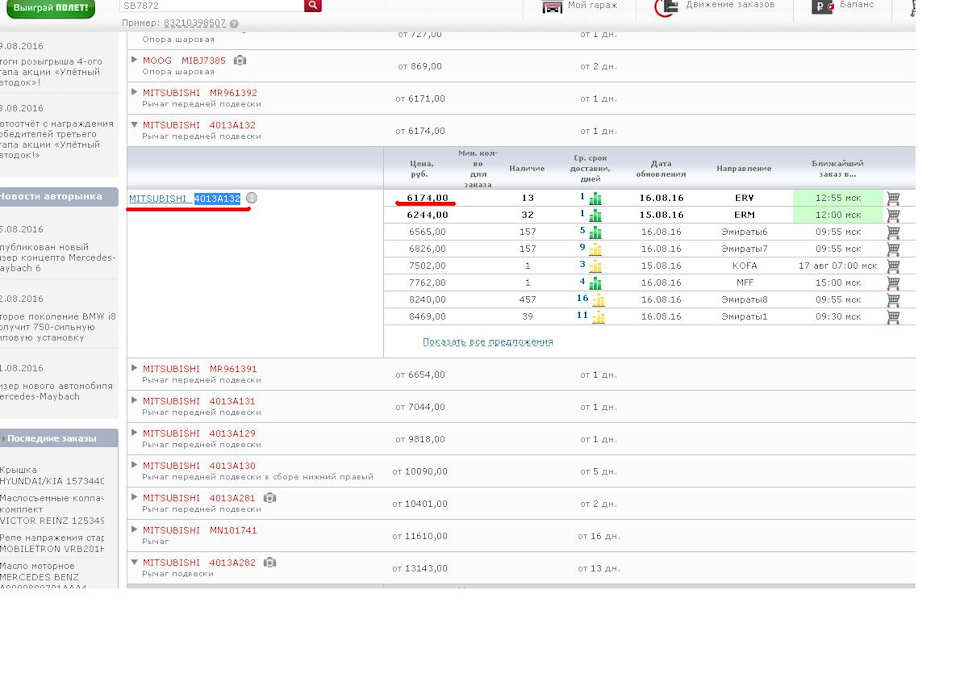Click delivery statistics chart in 7502,00 row
The height and width of the screenshot is (678, 960).
(595, 266)
